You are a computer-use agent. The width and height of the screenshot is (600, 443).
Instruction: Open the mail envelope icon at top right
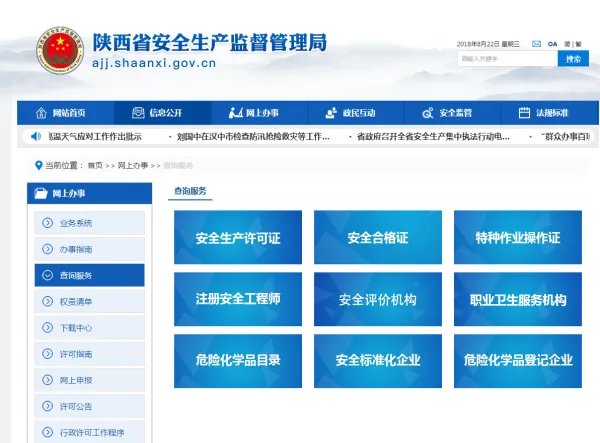pyautogui.click(x=536, y=44)
